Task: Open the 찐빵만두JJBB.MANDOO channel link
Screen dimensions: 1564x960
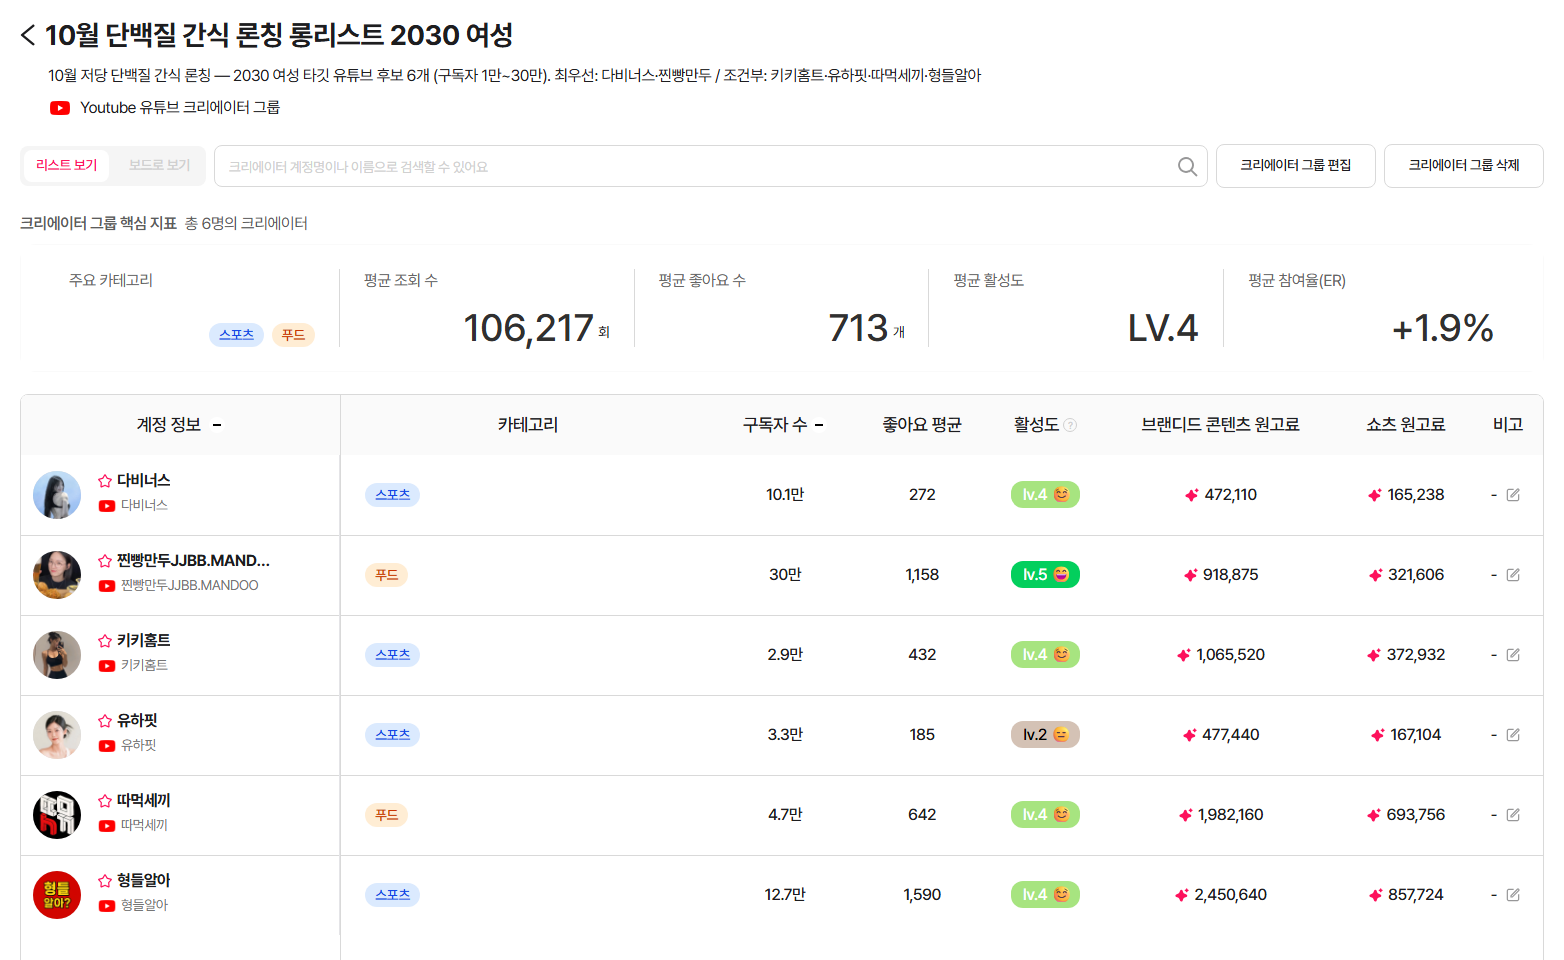Action: click(189, 586)
